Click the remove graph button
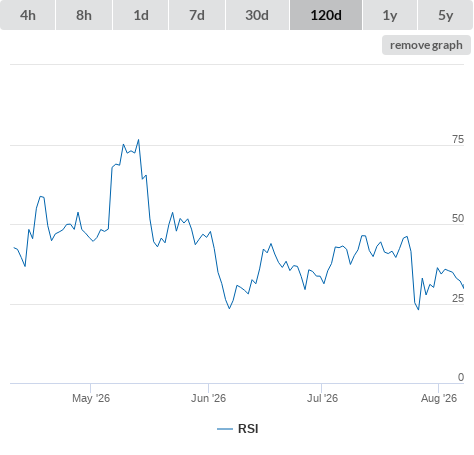474x455 pixels. (x=426, y=45)
